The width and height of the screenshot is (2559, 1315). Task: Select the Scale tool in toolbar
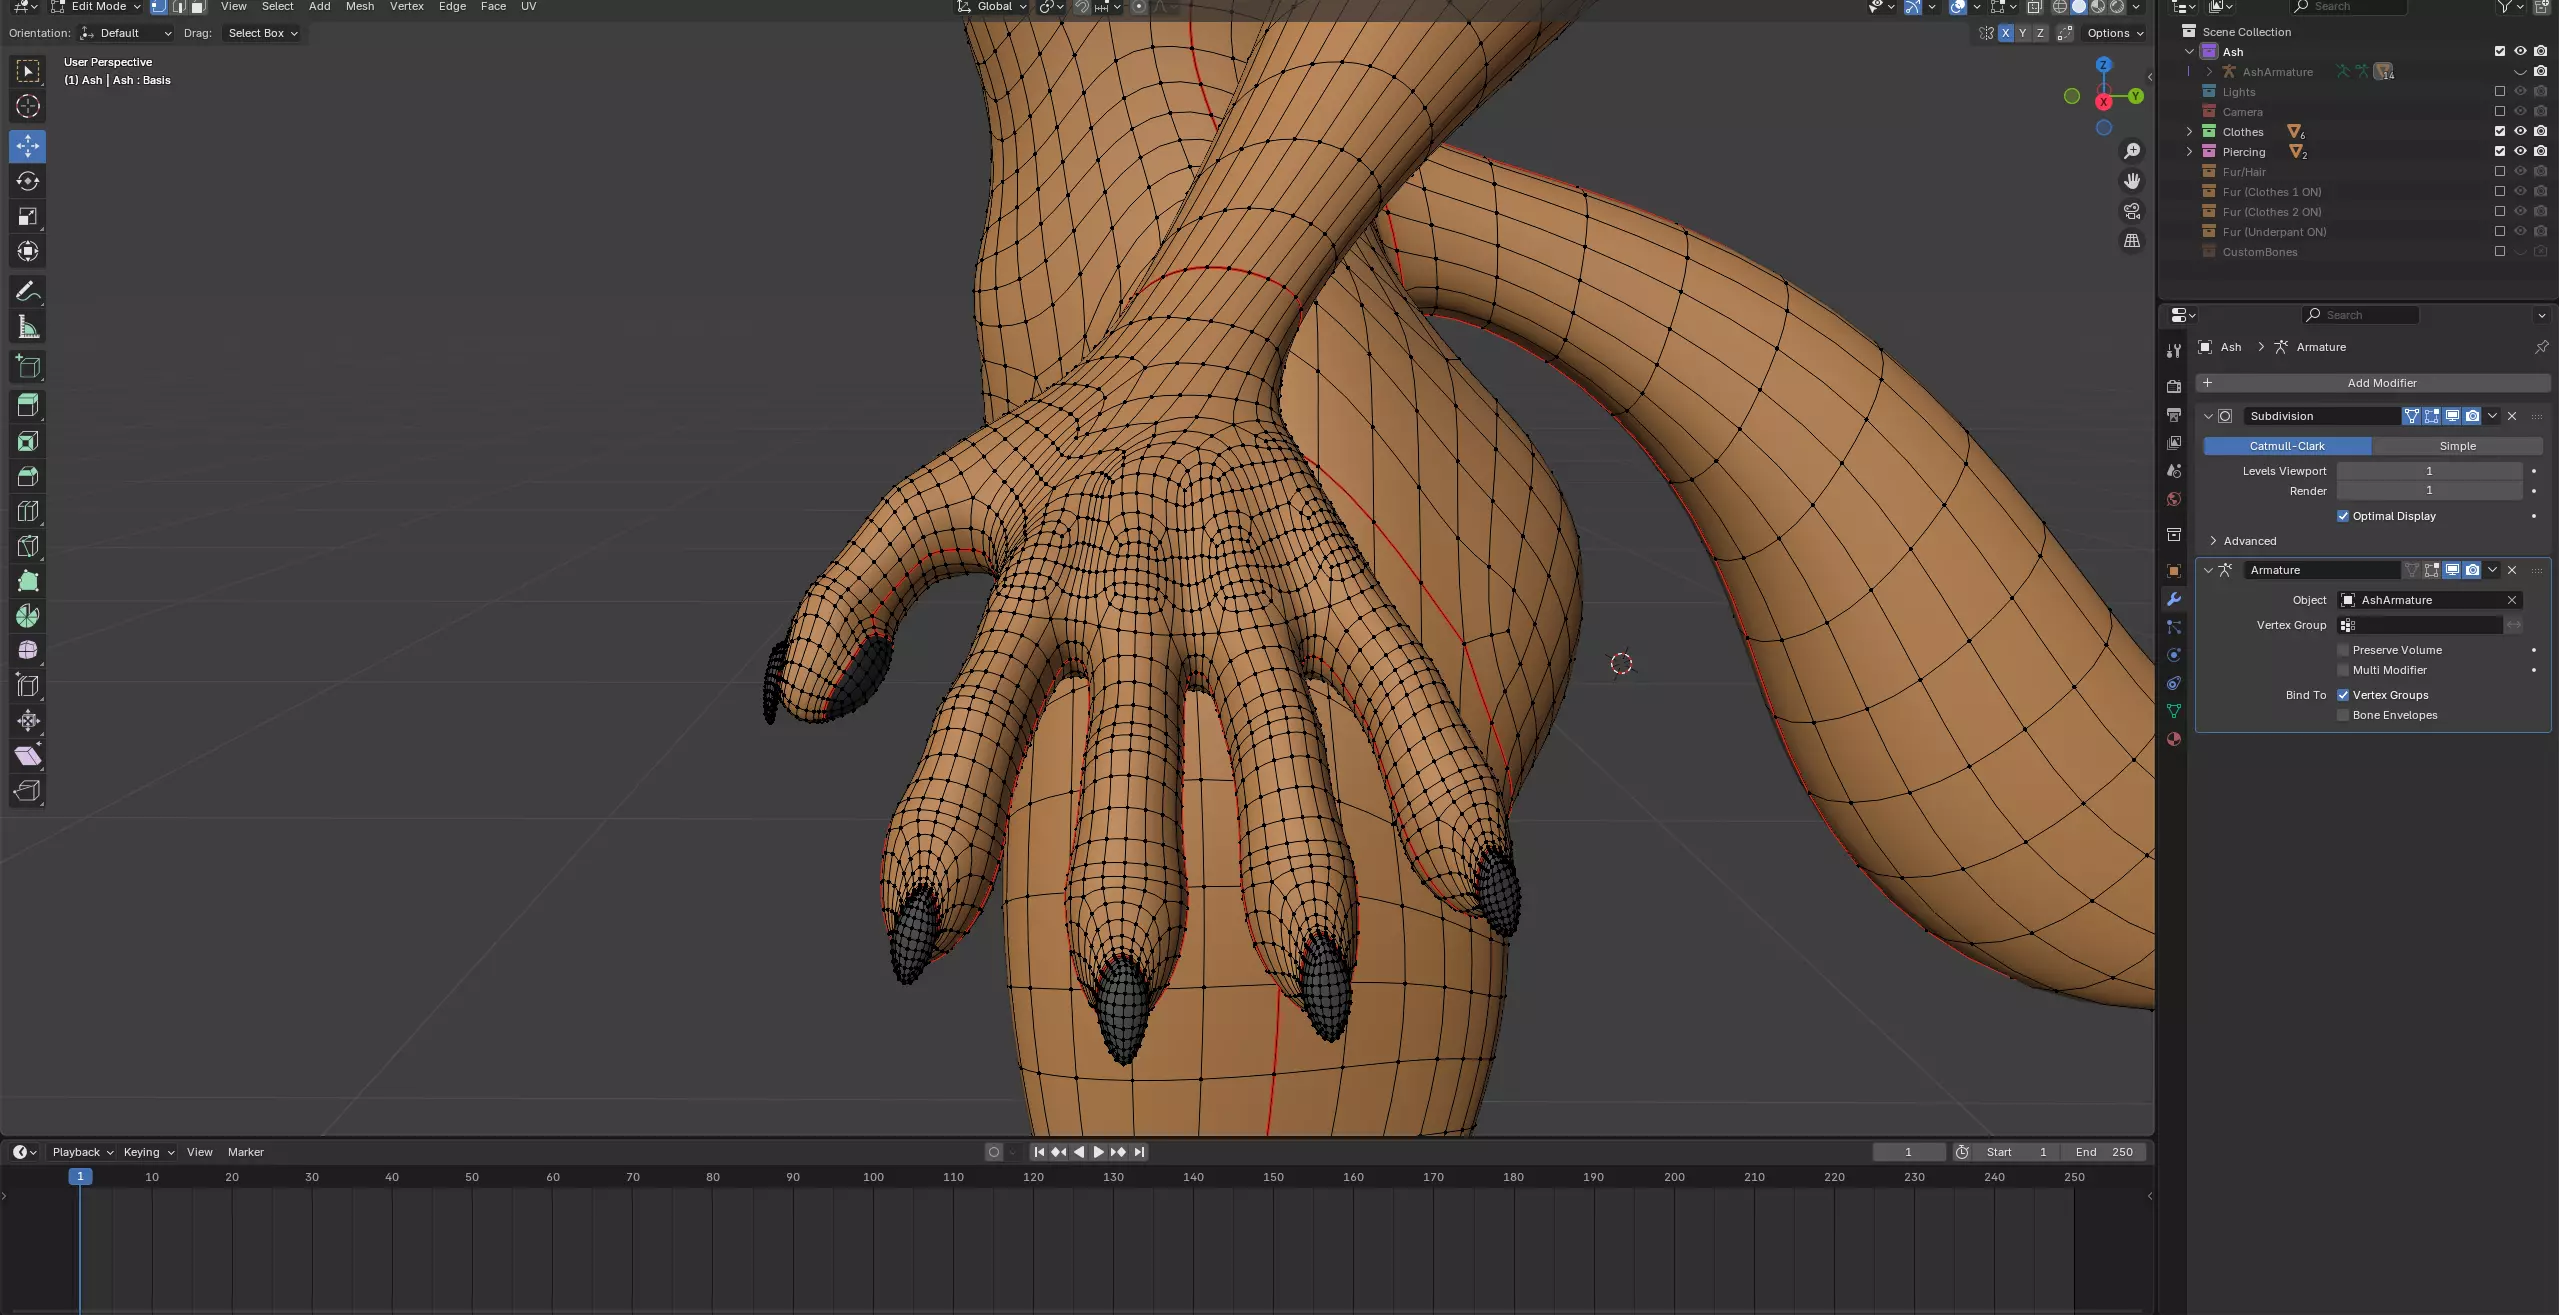pyautogui.click(x=28, y=216)
